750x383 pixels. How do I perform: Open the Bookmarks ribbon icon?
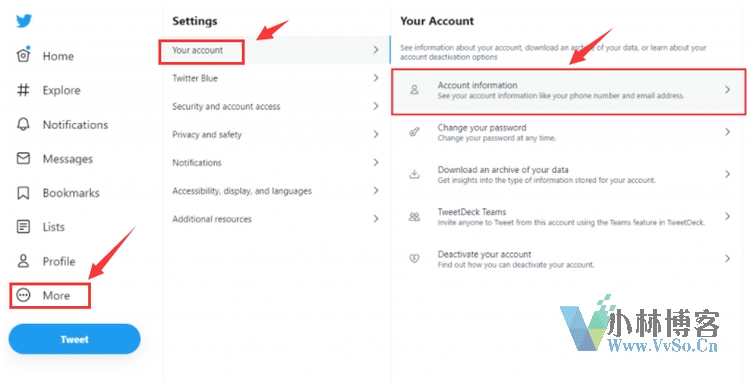pyautogui.click(x=23, y=193)
